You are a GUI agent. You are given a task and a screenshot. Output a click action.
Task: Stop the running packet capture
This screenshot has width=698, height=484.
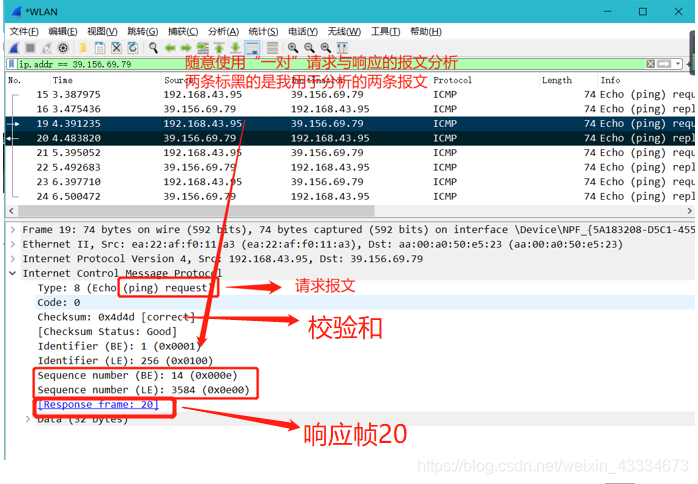(x=30, y=48)
